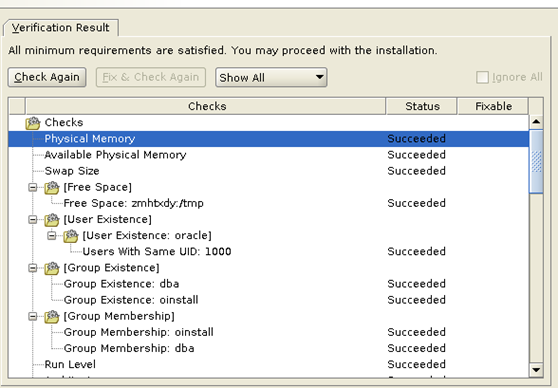Click the User Existence folder icon

pyautogui.click(x=52, y=220)
